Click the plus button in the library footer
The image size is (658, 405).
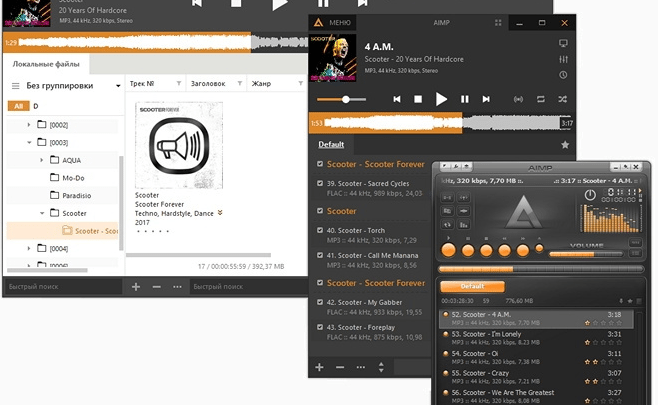136,287
